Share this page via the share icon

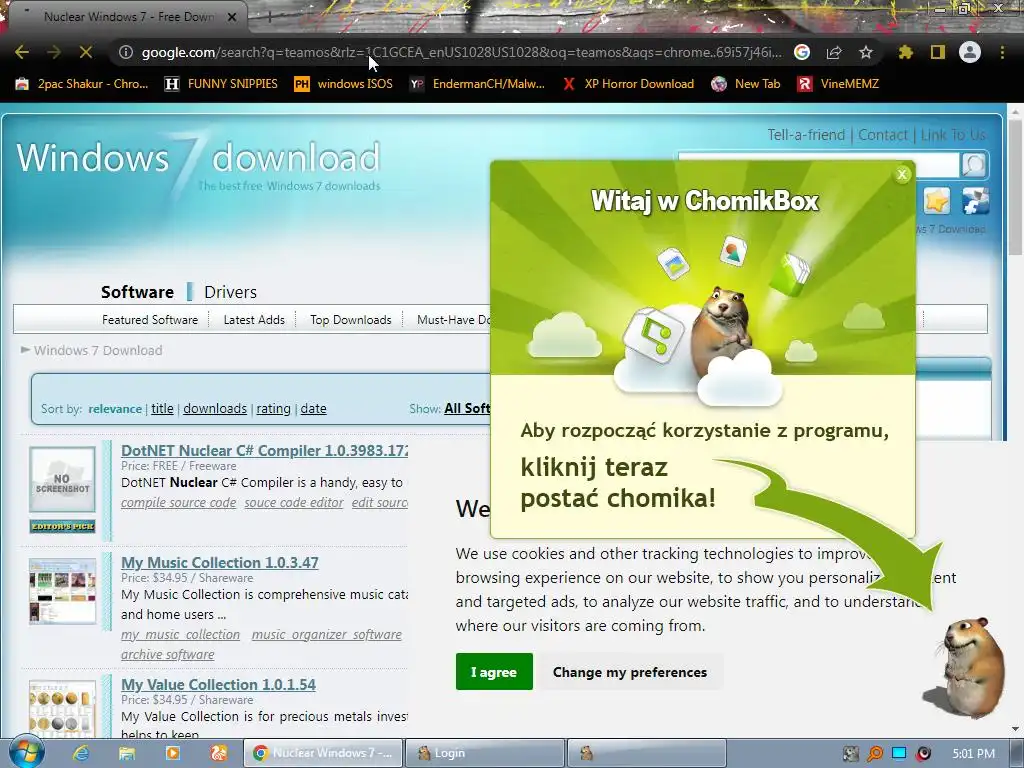834,52
